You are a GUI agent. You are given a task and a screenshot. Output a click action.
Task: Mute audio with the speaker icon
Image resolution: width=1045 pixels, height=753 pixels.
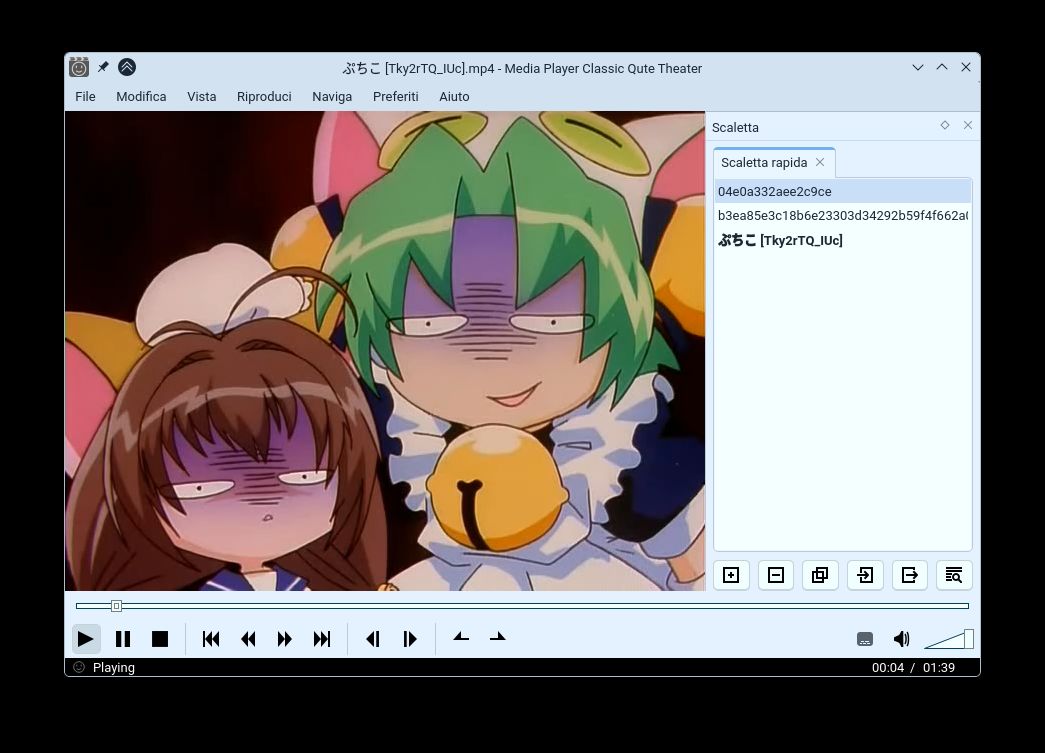(x=900, y=638)
